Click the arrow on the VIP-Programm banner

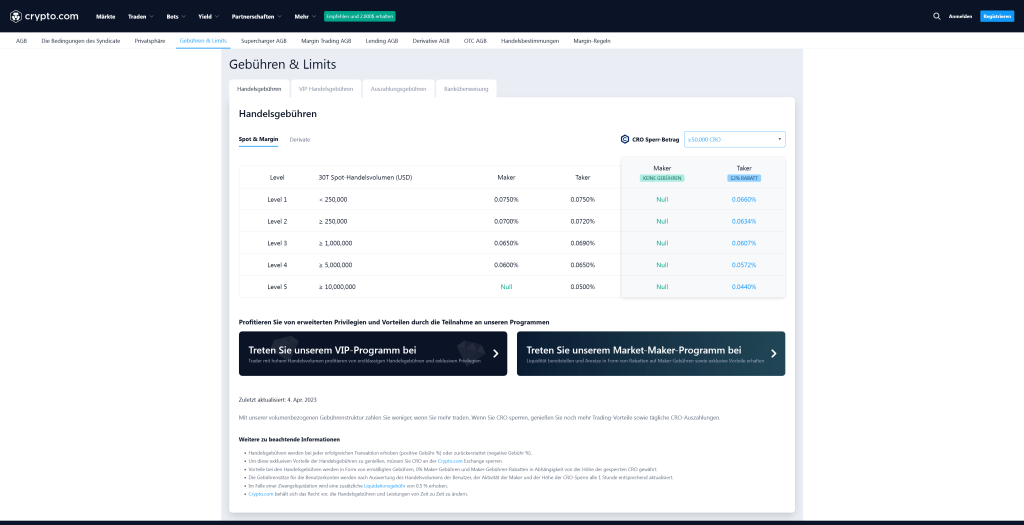[x=495, y=353]
